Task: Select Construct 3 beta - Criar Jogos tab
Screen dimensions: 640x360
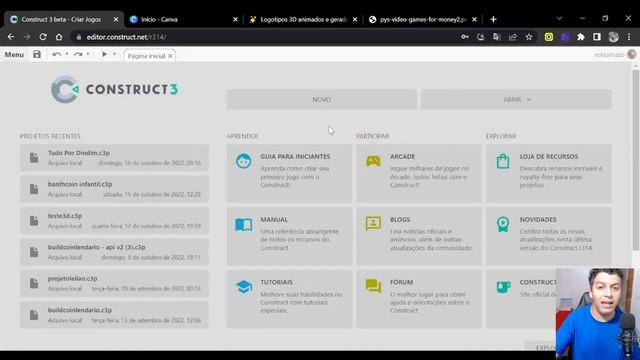Action: pyautogui.click(x=64, y=19)
